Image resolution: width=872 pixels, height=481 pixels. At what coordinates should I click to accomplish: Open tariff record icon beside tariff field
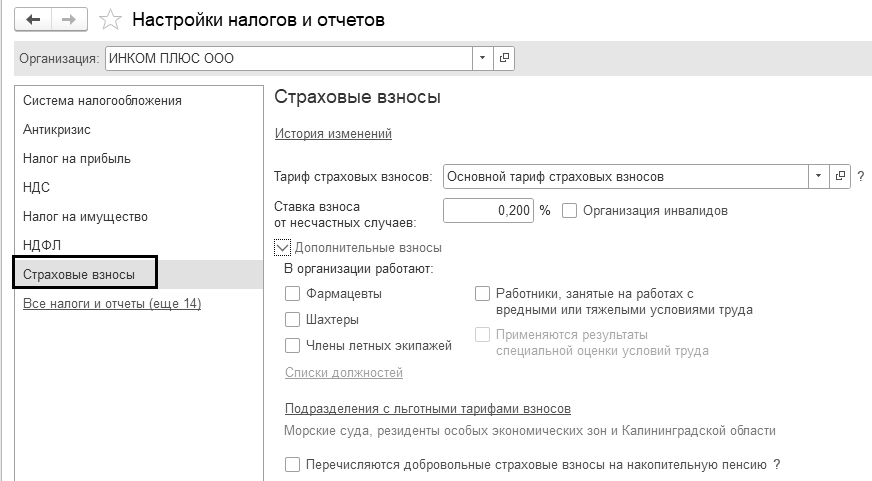click(841, 177)
